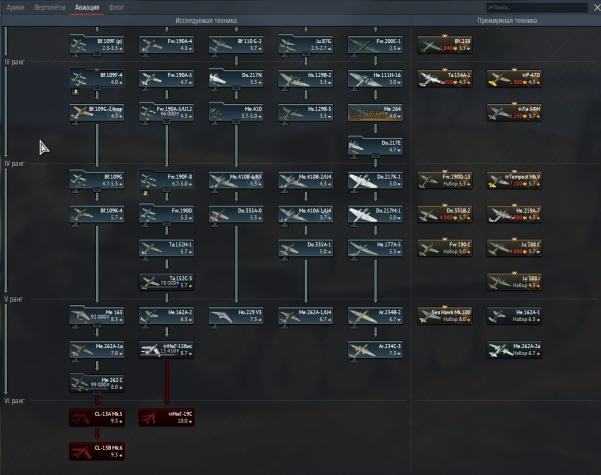Viewport: 601px width, 475px height.
Task: Select the premium Ла-5ФН card
Action: (514, 112)
